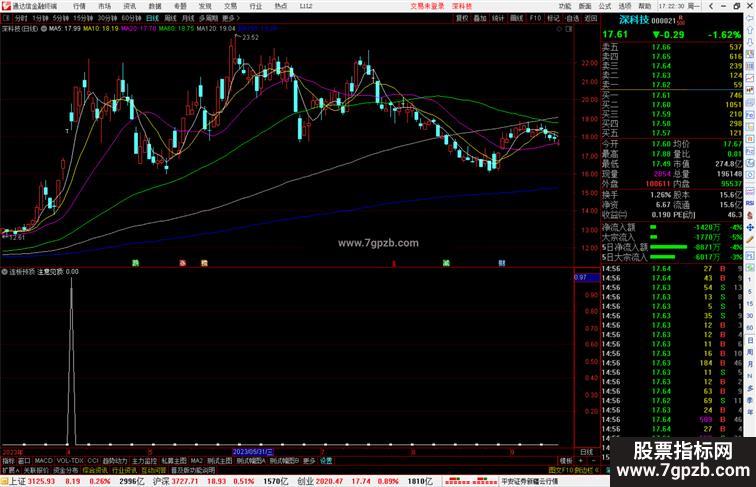Open the 行业 menu
This screenshot has width=756, height=487.
point(256,6)
